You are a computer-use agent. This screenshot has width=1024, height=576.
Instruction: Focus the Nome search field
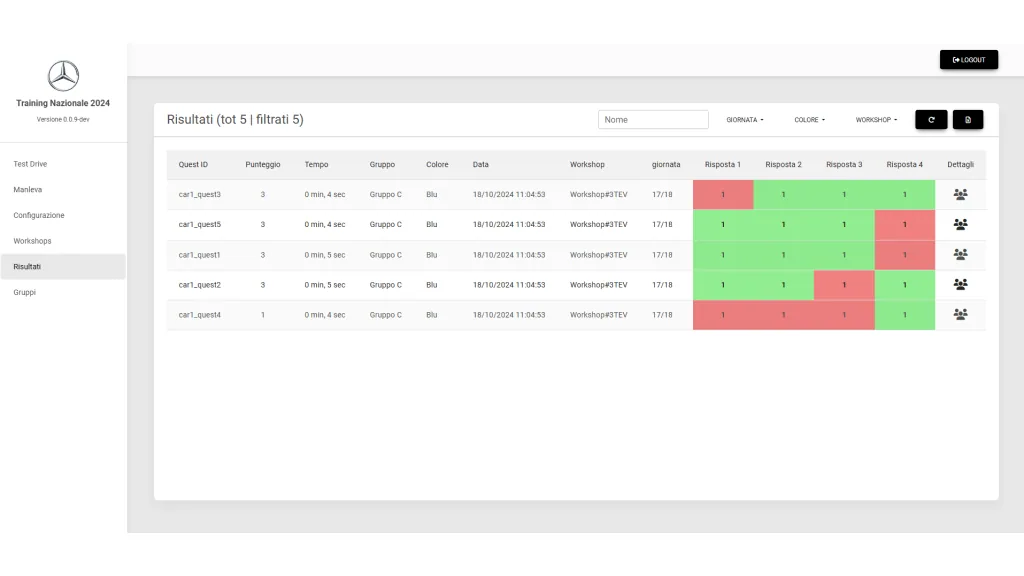point(653,120)
